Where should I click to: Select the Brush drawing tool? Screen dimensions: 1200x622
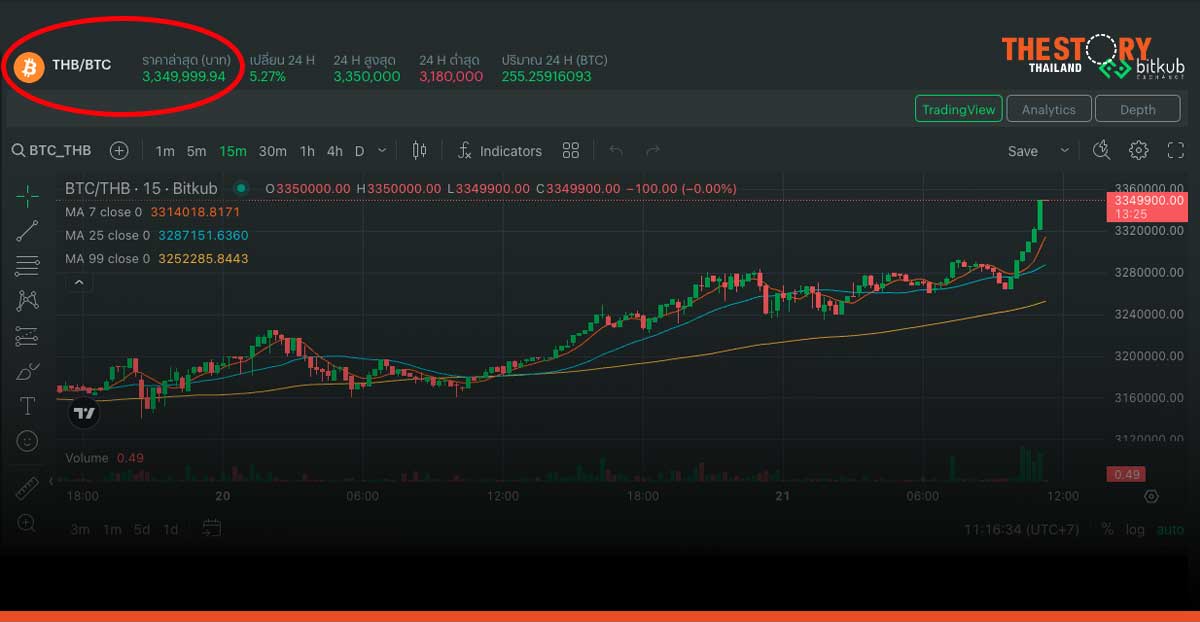[x=27, y=371]
